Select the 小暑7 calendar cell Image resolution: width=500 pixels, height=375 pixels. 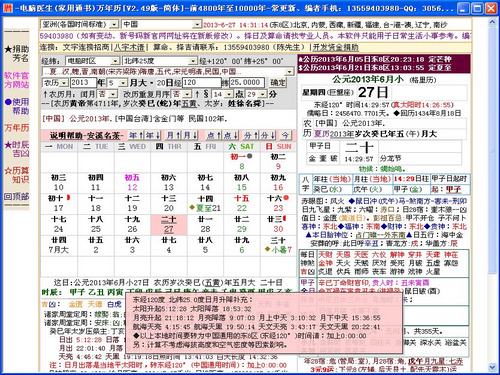[278, 246]
